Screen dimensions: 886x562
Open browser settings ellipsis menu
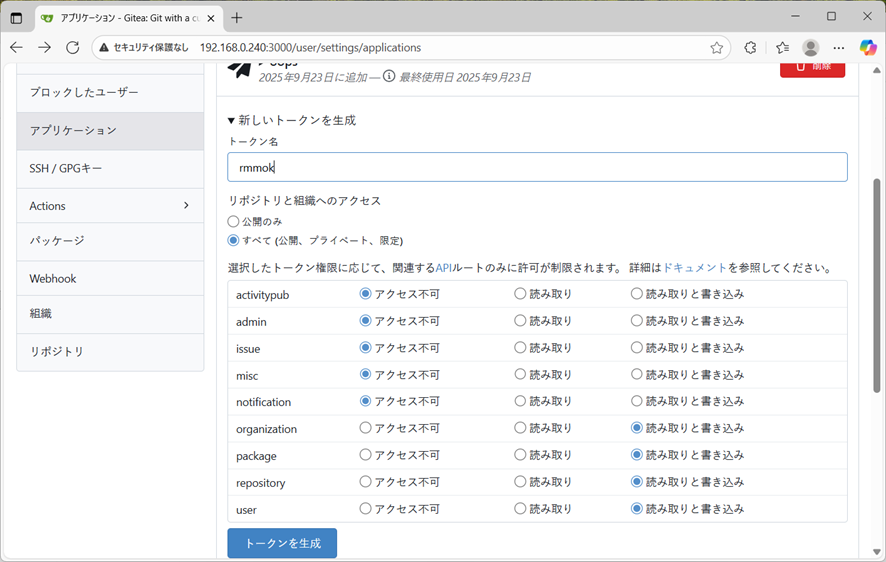pos(838,47)
